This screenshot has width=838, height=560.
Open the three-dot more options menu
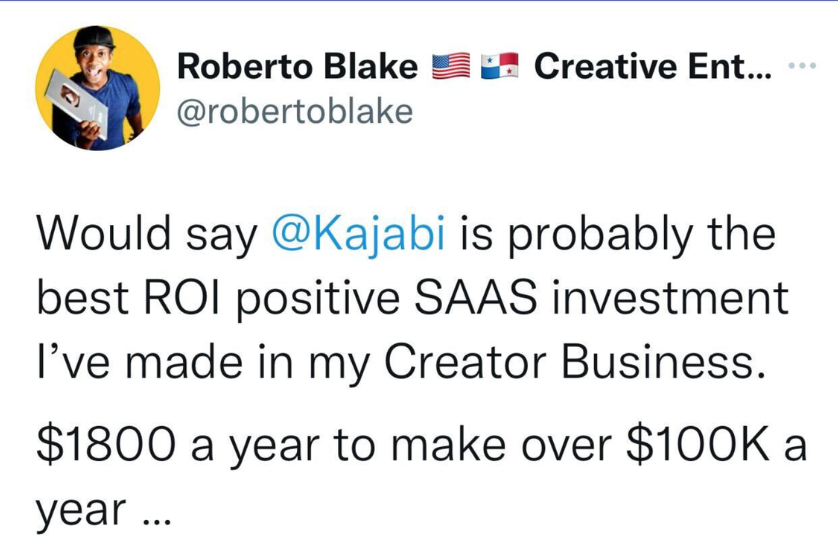(803, 66)
